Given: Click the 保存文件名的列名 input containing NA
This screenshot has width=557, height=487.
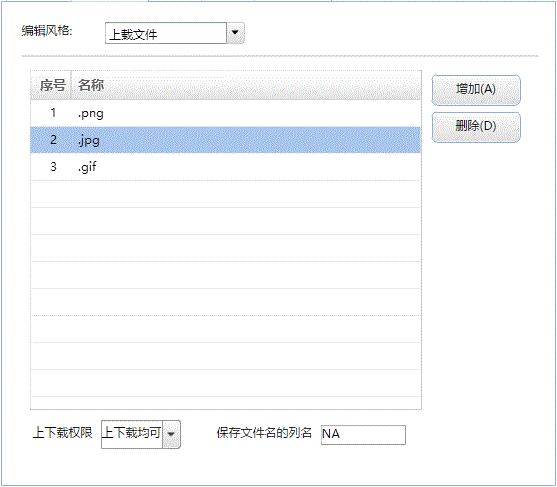Looking at the screenshot, I should 363,434.
